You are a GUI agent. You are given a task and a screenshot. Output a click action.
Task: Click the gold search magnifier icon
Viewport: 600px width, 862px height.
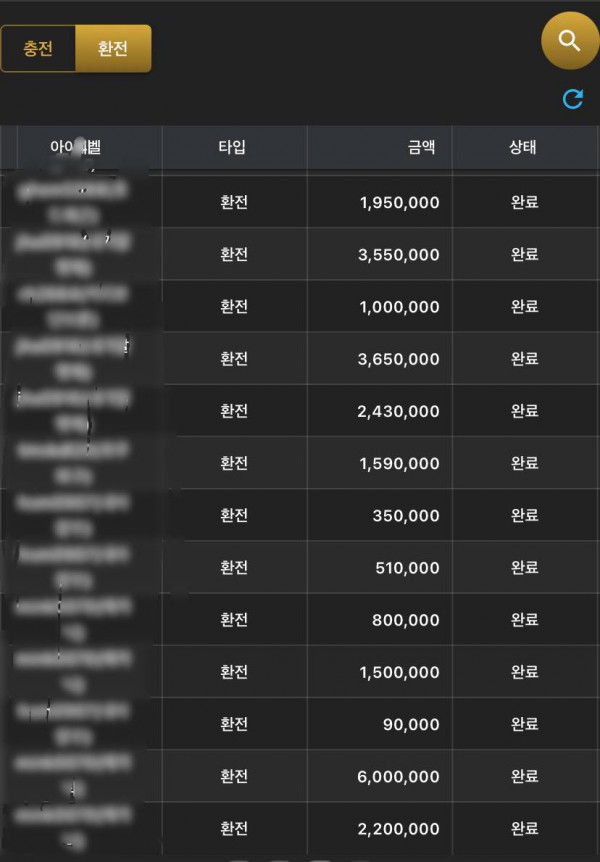point(569,41)
